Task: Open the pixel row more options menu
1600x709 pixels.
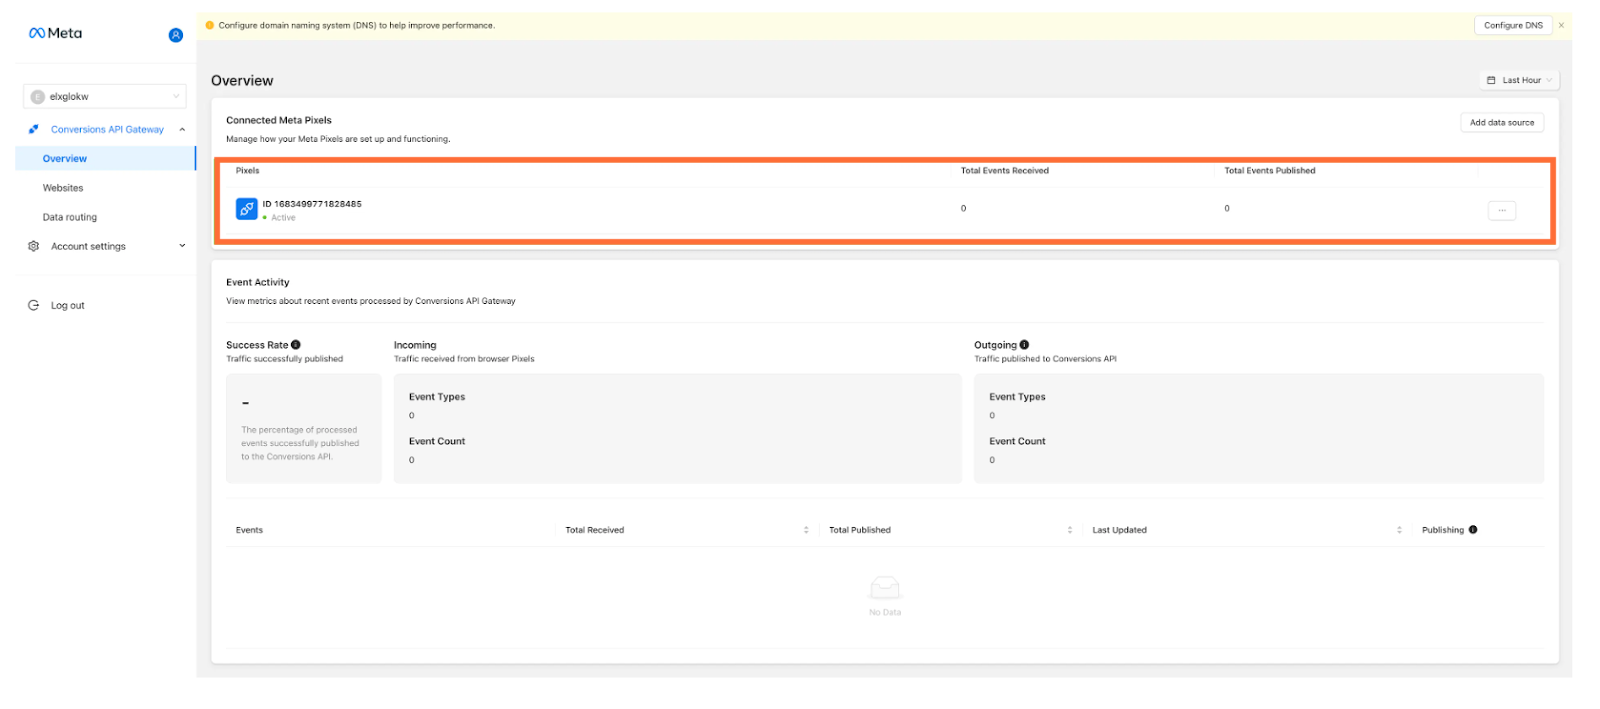Action: point(1502,210)
